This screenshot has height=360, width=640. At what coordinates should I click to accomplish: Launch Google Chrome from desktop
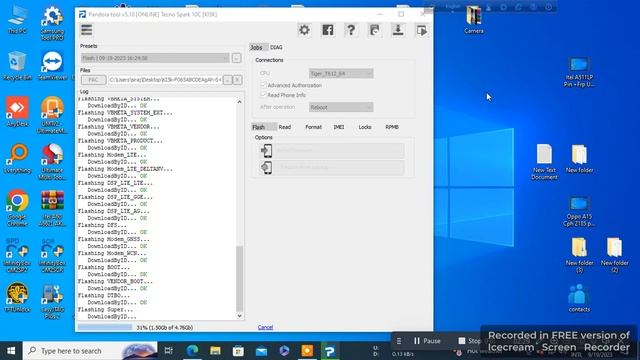coord(17,208)
